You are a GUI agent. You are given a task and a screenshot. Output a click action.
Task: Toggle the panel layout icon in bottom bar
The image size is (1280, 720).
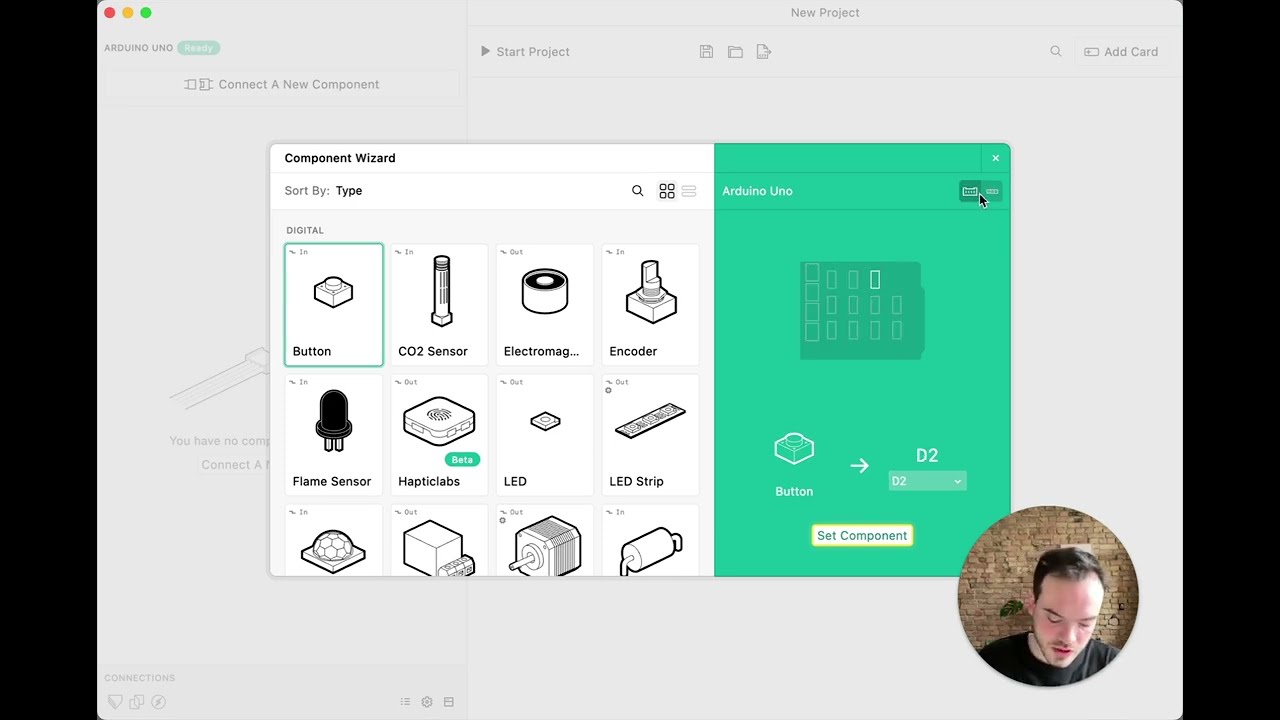coord(449,702)
